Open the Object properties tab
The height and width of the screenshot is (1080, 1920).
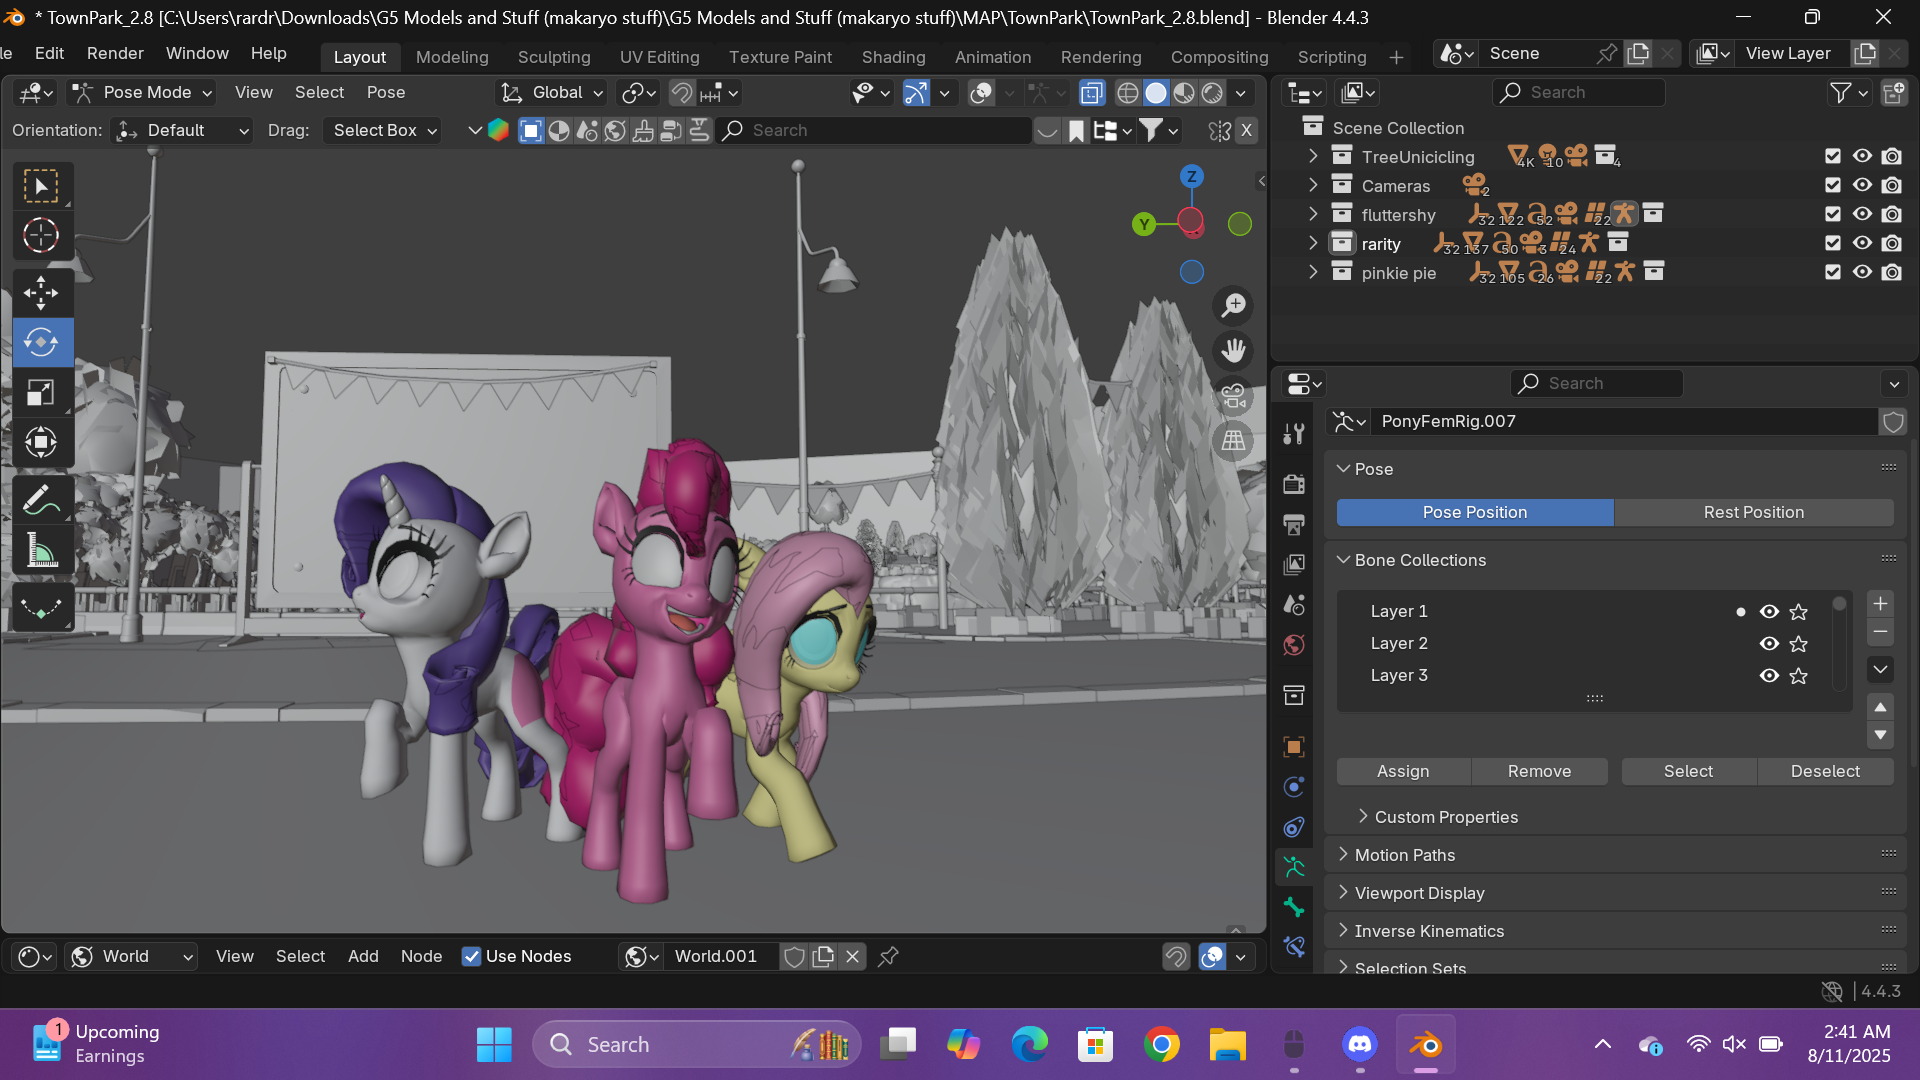click(1294, 747)
